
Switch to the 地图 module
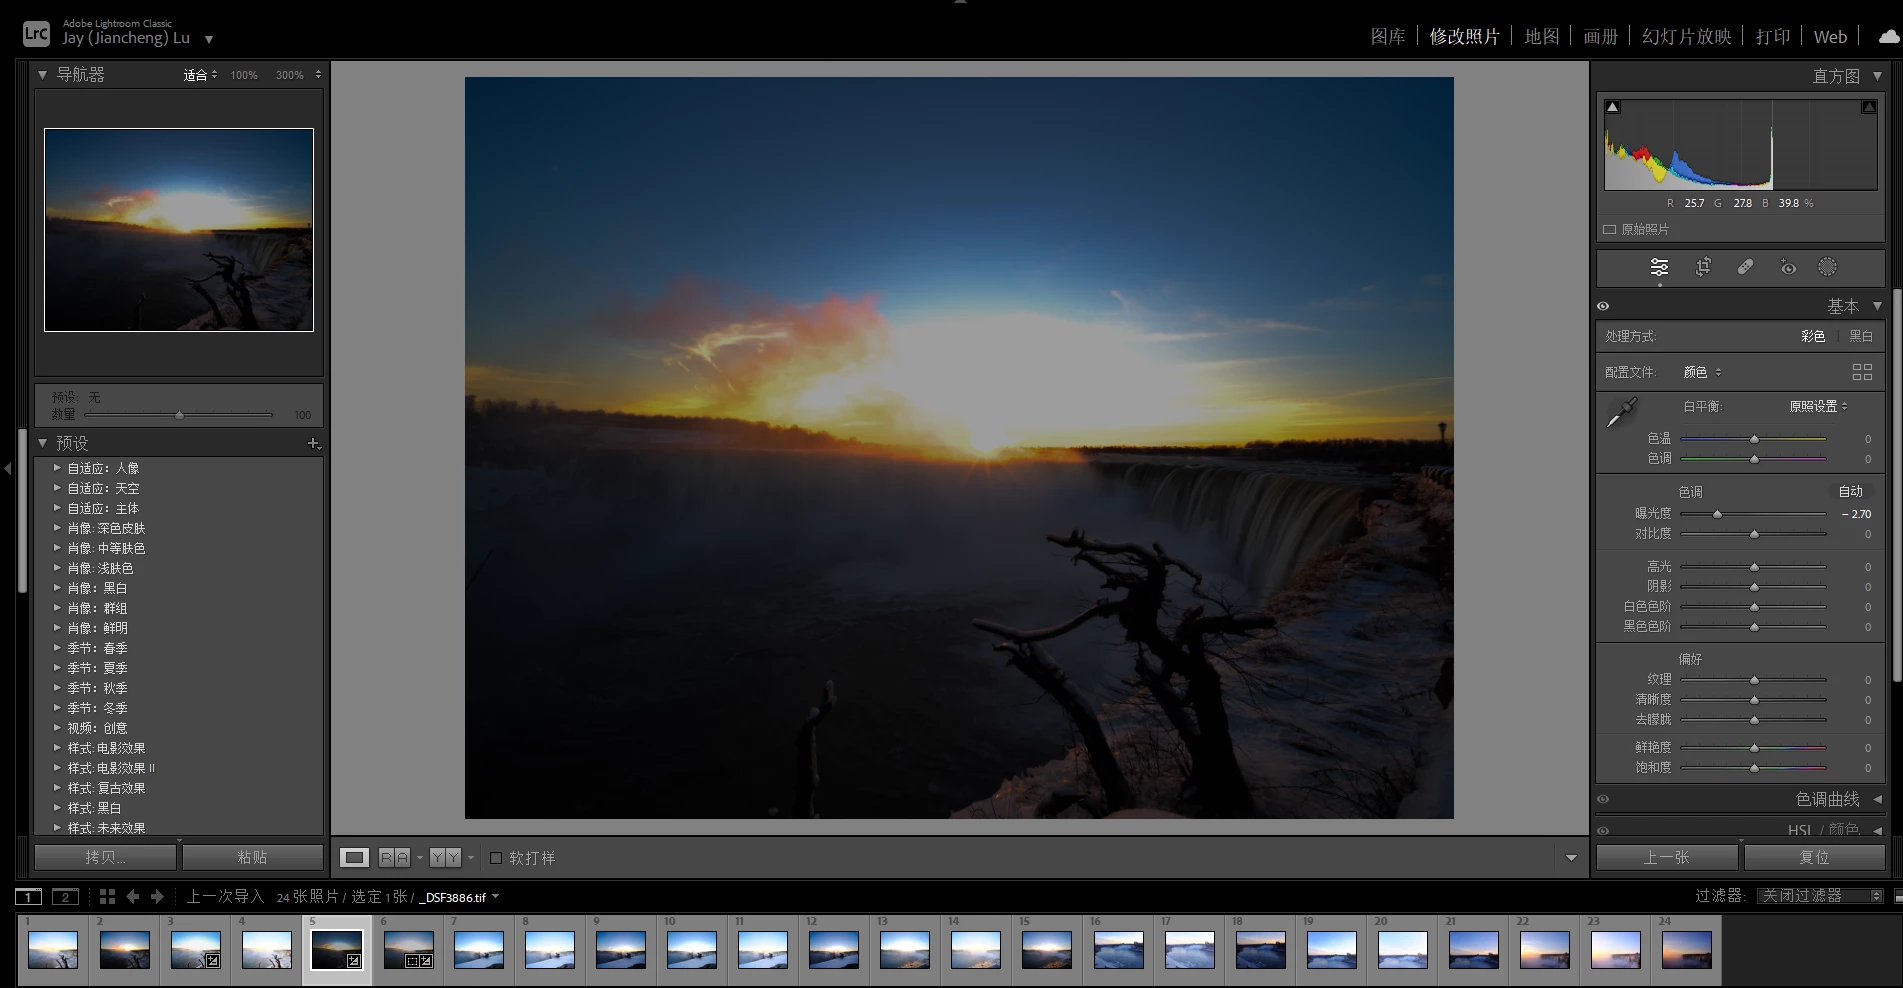(1542, 37)
